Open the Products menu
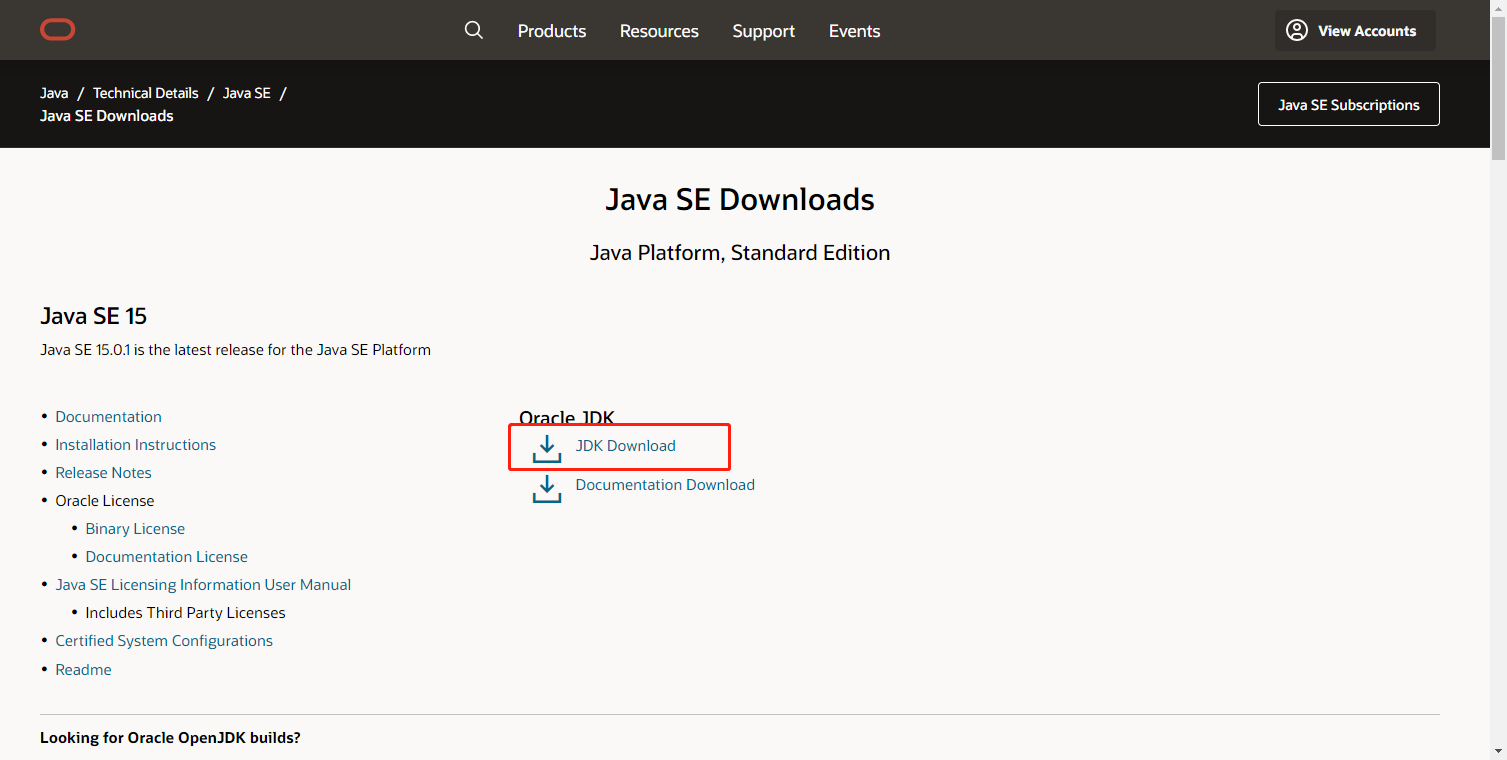Viewport: 1507px width, 760px height. tap(551, 31)
